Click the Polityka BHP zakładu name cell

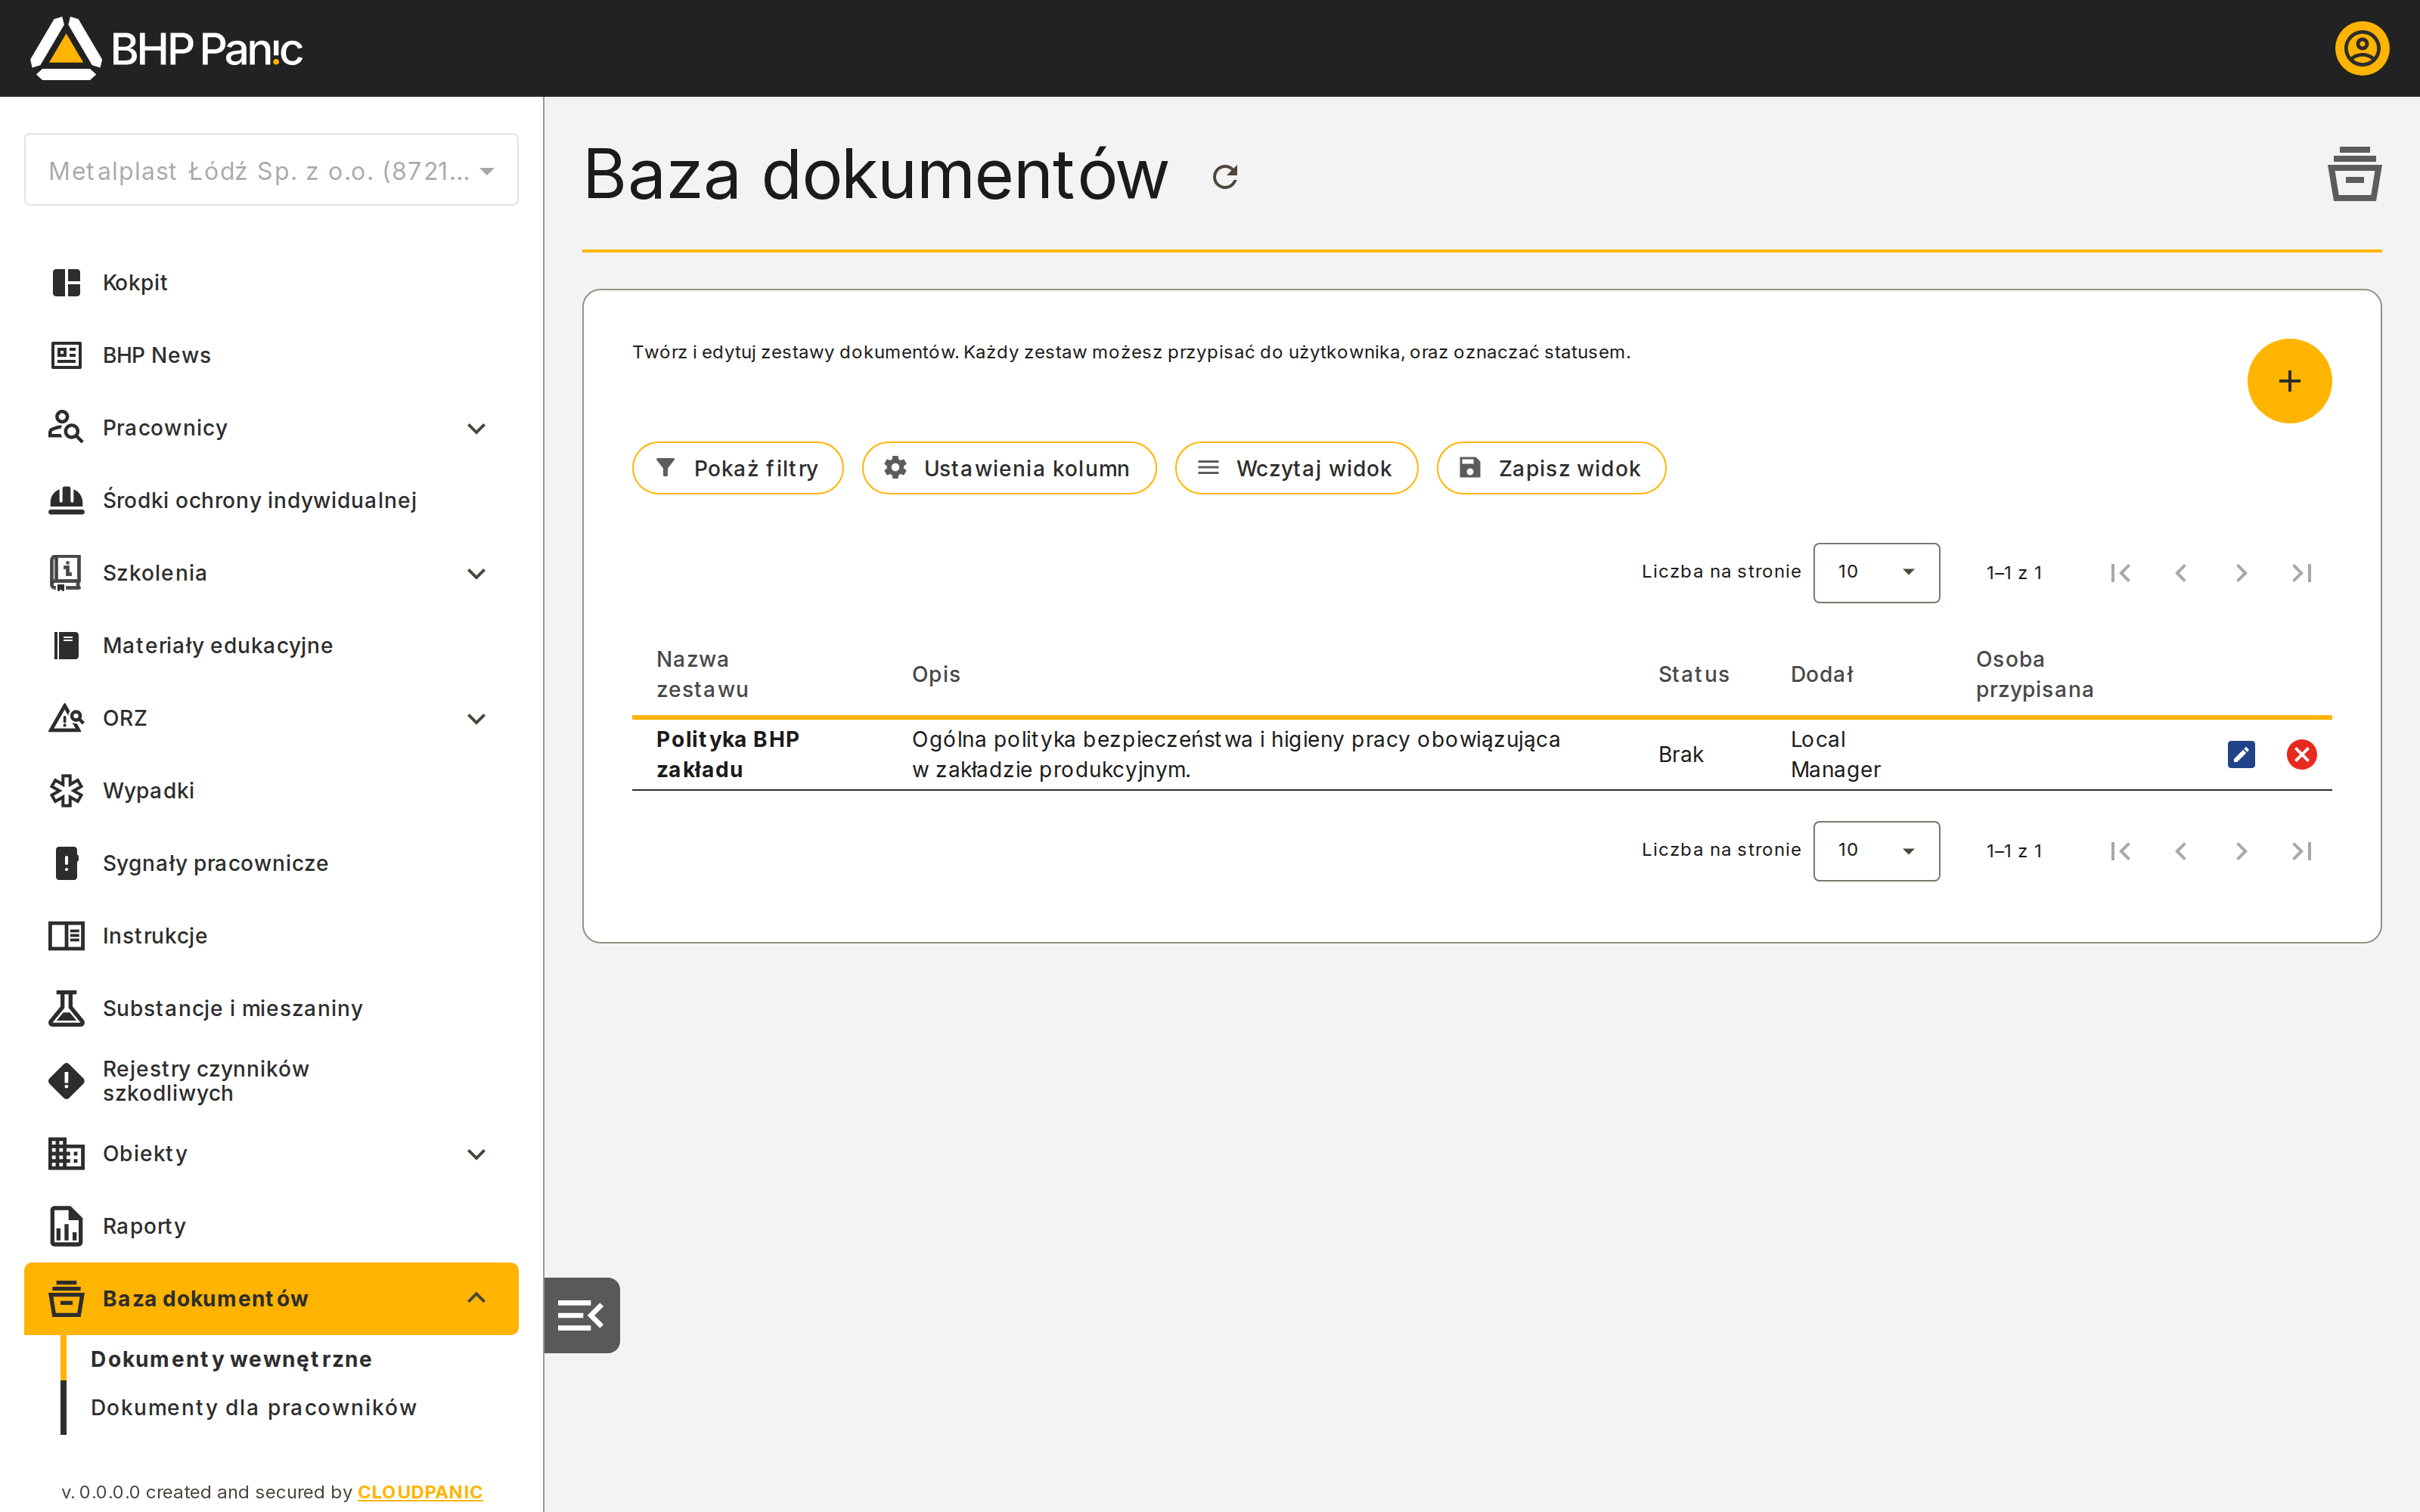point(727,755)
